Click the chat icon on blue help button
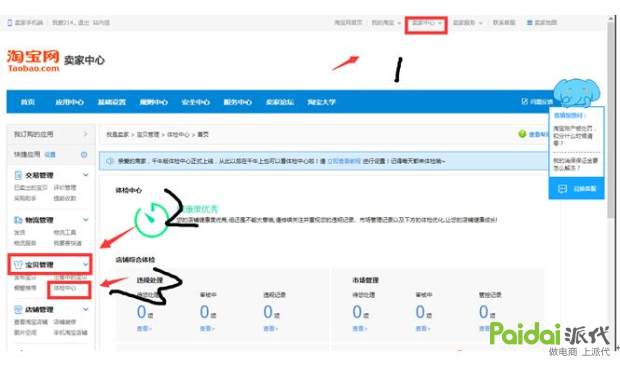Image resolution: width=620 pixels, height=366 pixels. 562,189
